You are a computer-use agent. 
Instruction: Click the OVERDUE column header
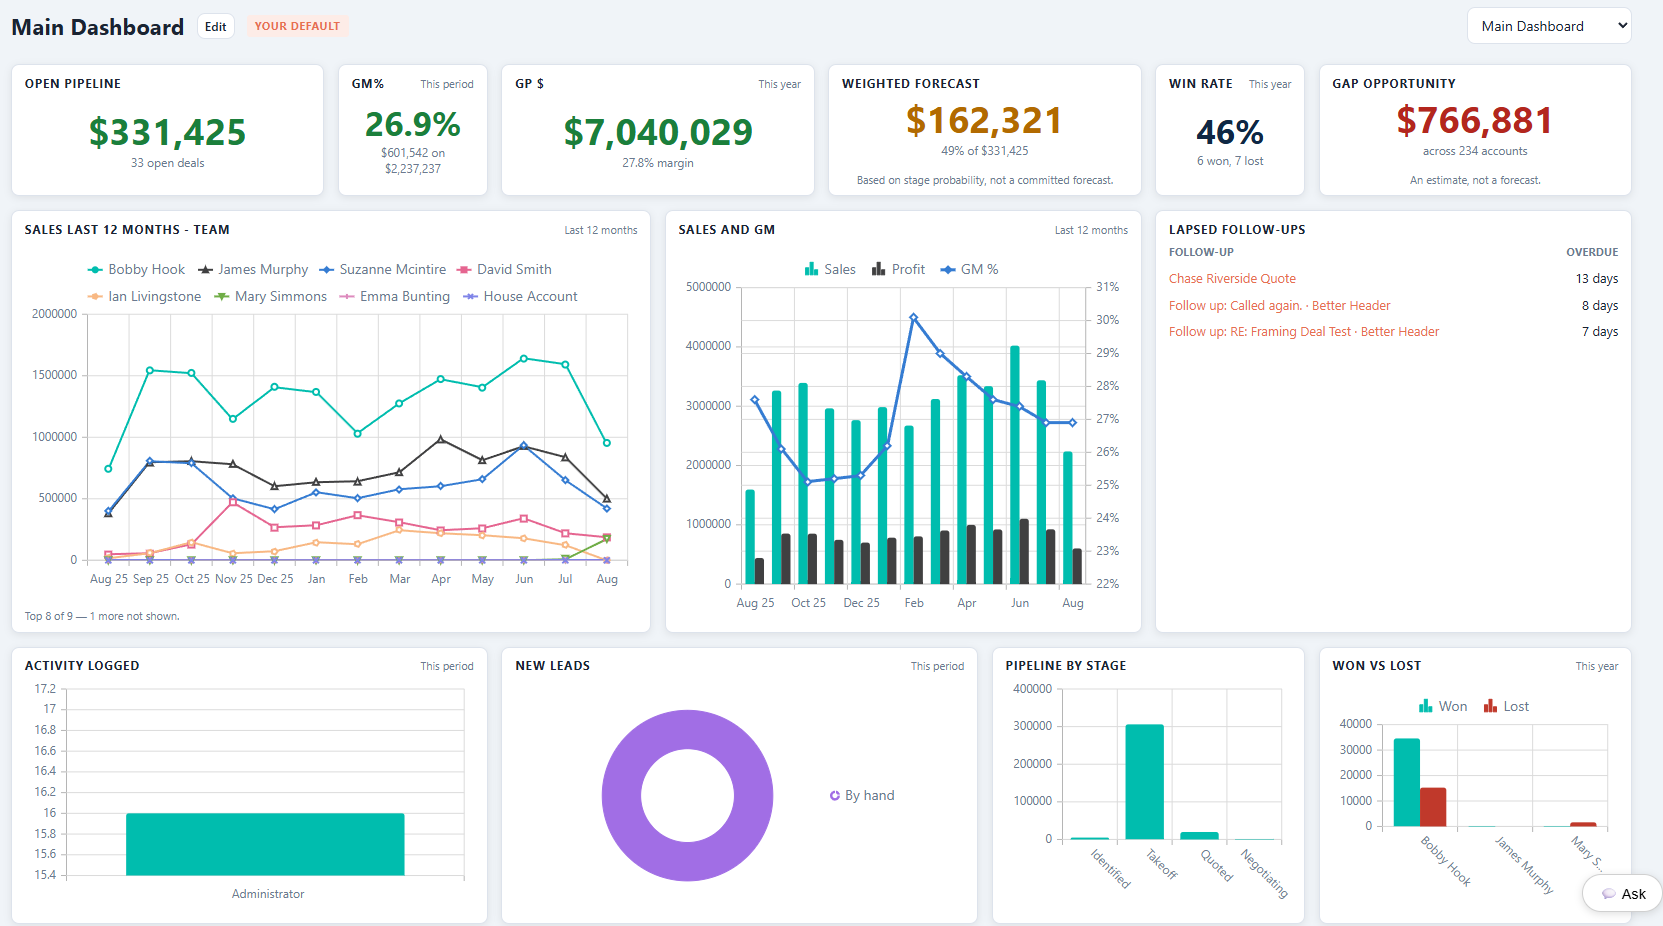[1592, 253]
